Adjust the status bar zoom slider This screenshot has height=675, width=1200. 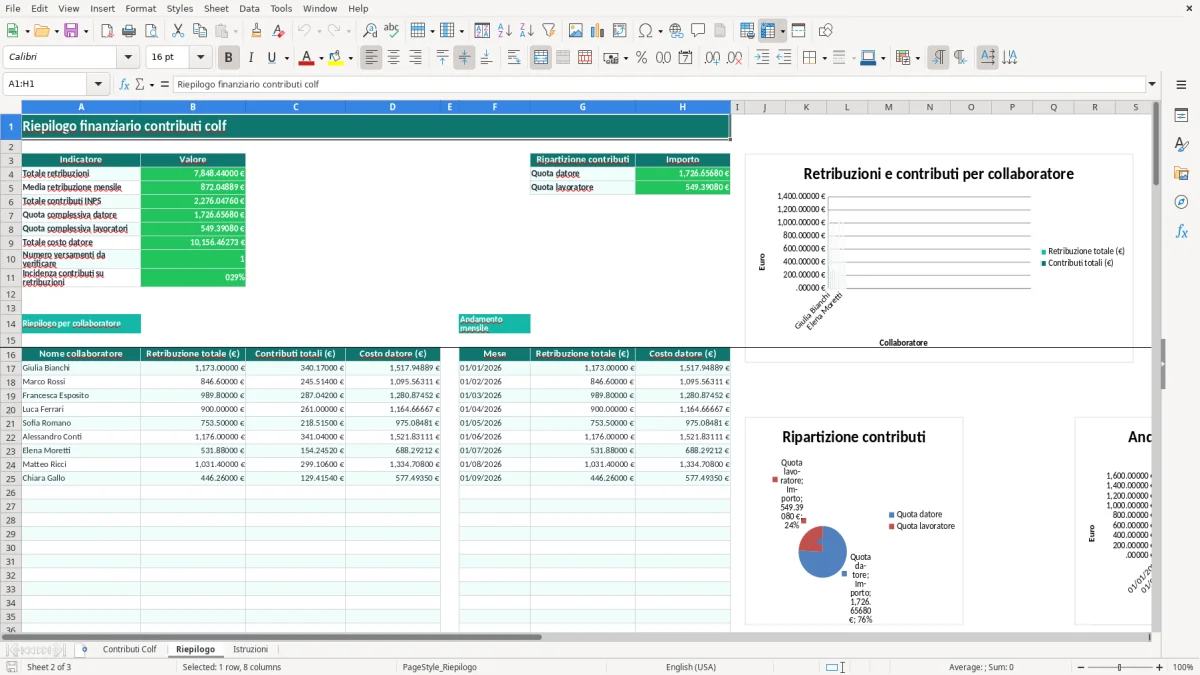1119,667
